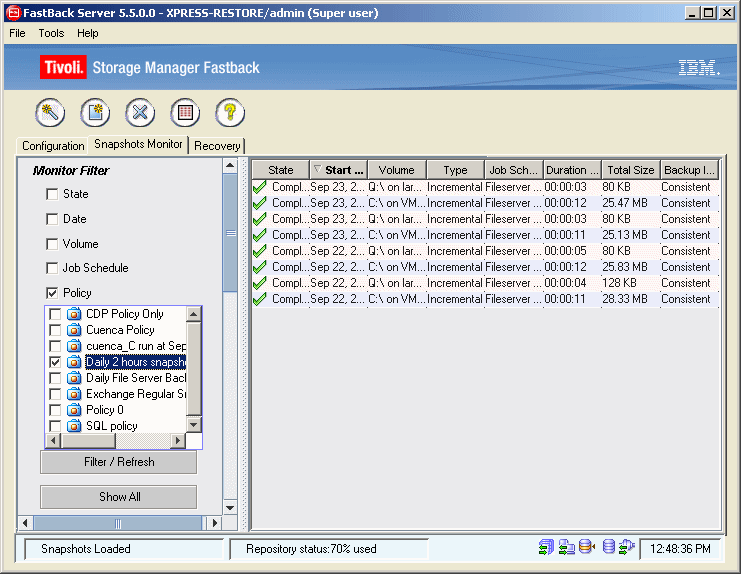Click policy list scroll up arrow
The height and width of the screenshot is (574, 741).
click(194, 314)
